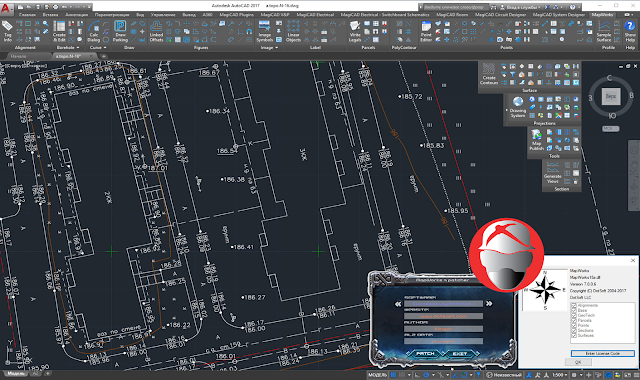Image resolution: width=640 pixels, height=380 pixels.
Task: Click Map Publish in Tools panel
Action: click(536, 139)
